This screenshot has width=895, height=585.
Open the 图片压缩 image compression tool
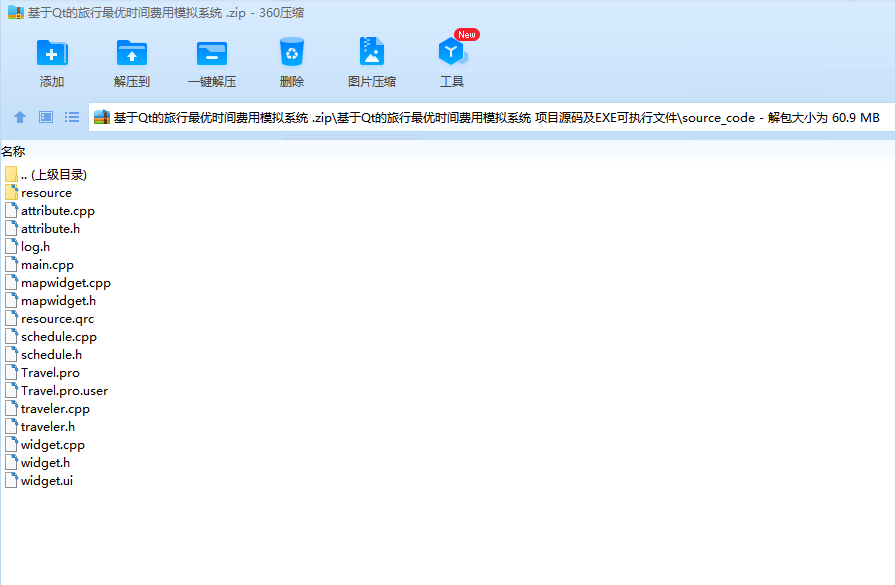point(372,52)
